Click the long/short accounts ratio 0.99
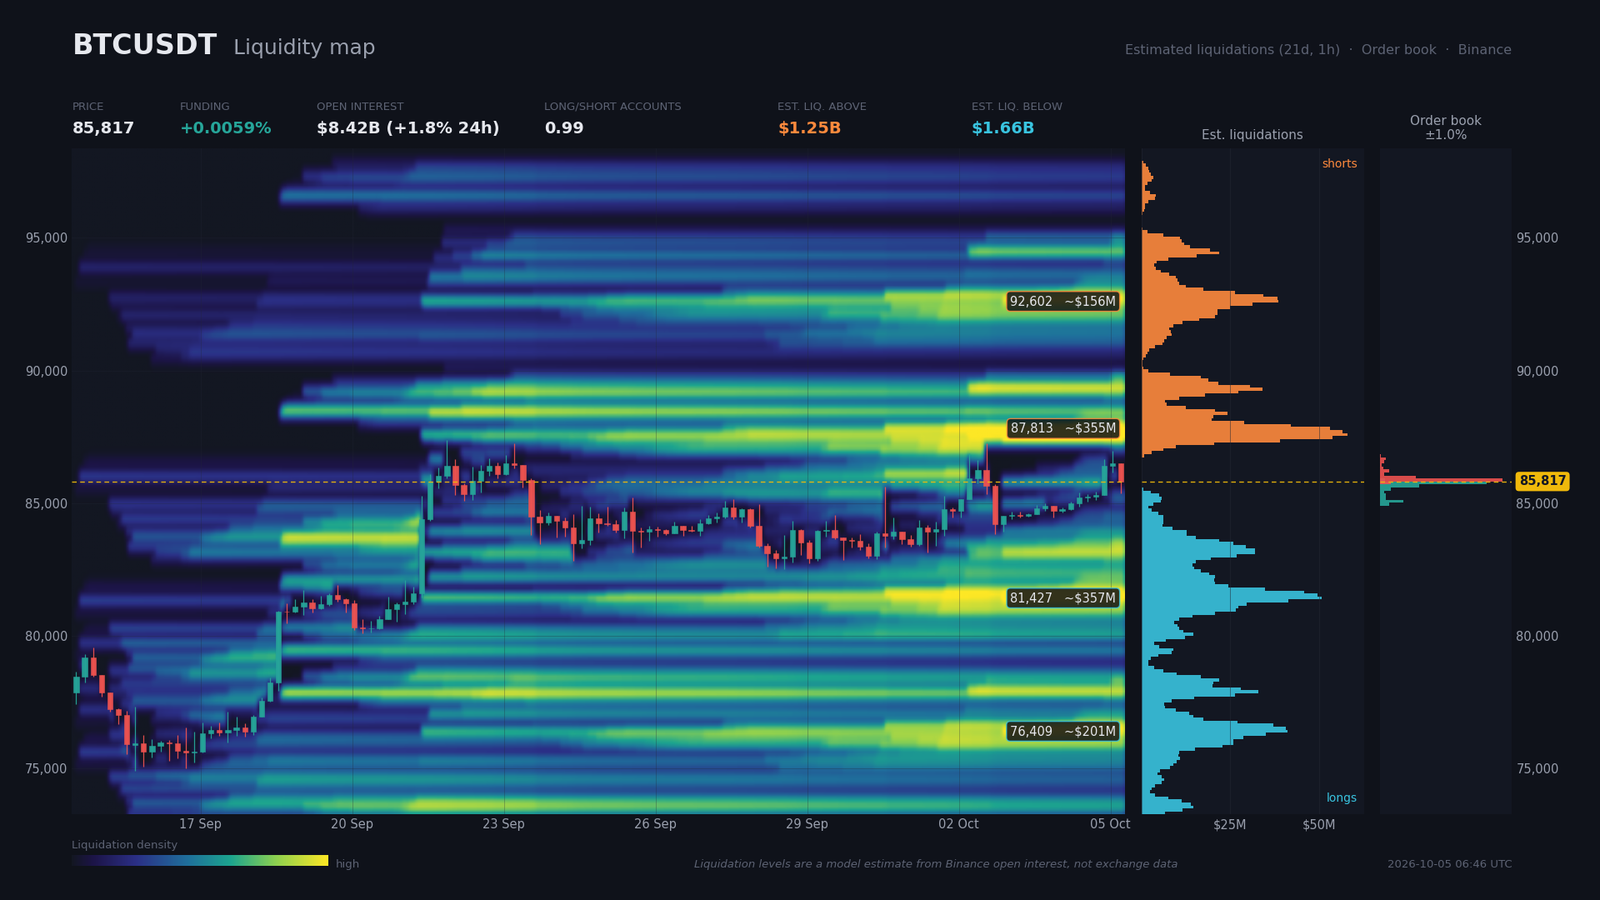The image size is (1600, 900). (564, 128)
